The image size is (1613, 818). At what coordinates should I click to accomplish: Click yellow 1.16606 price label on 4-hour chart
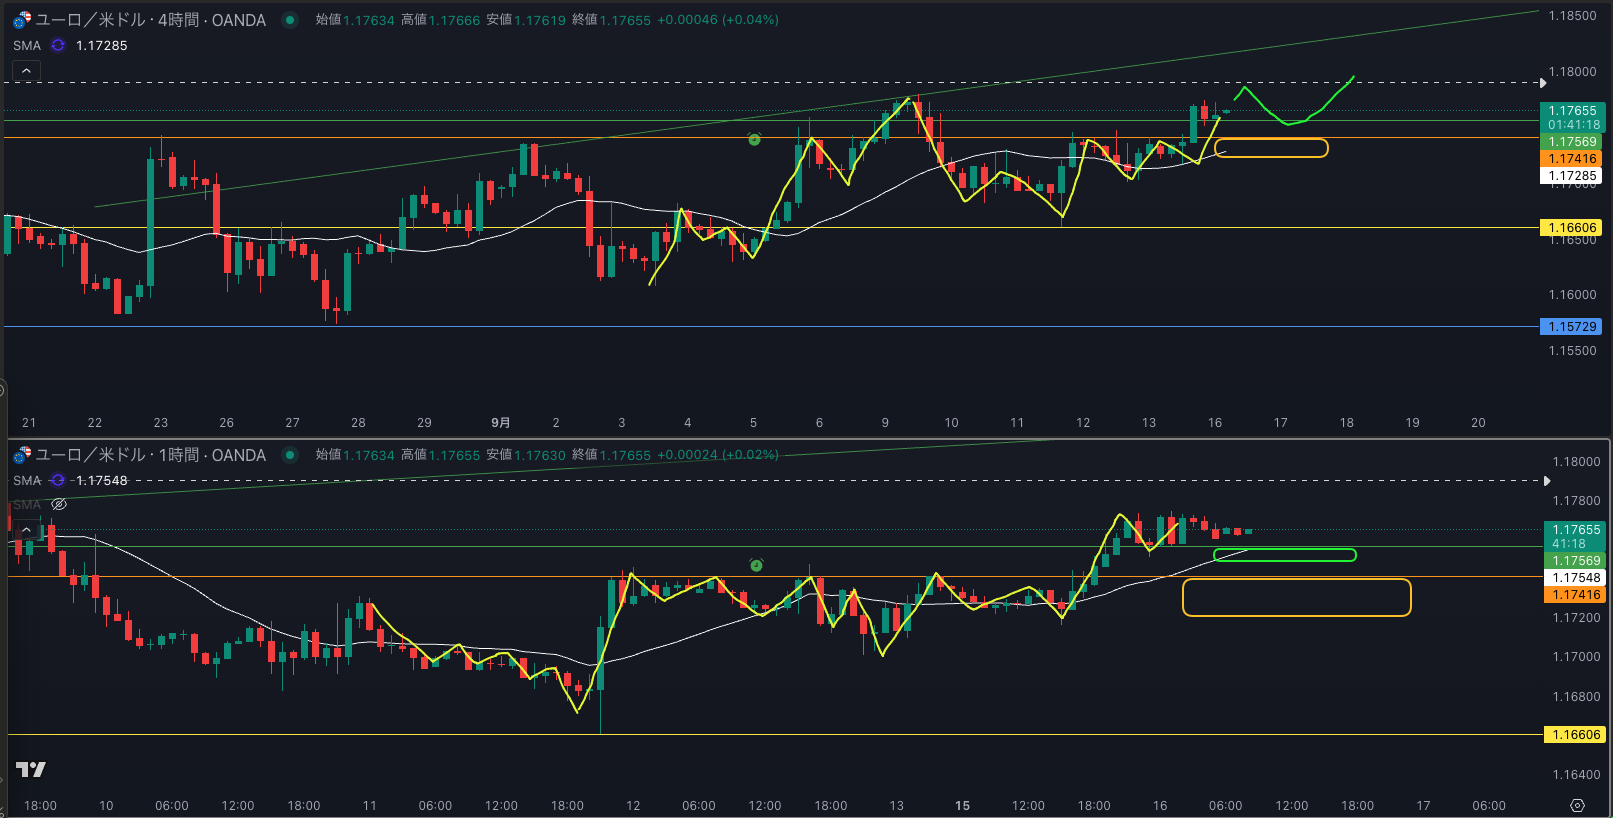(x=1572, y=228)
